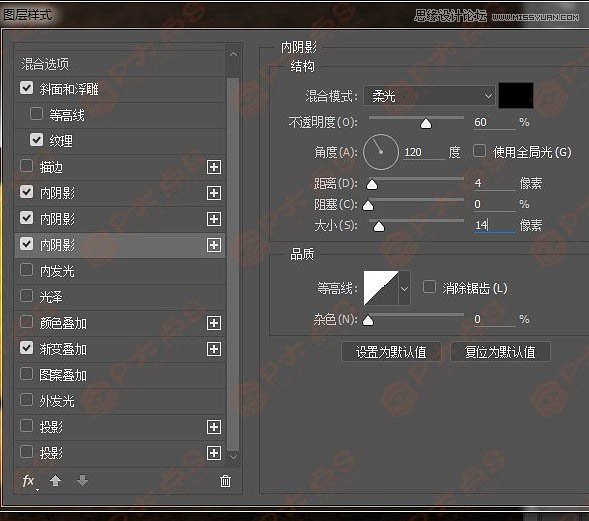This screenshot has height=521, width=589.
Task: Move the effect up with the up arrow icon
Action: point(55,480)
